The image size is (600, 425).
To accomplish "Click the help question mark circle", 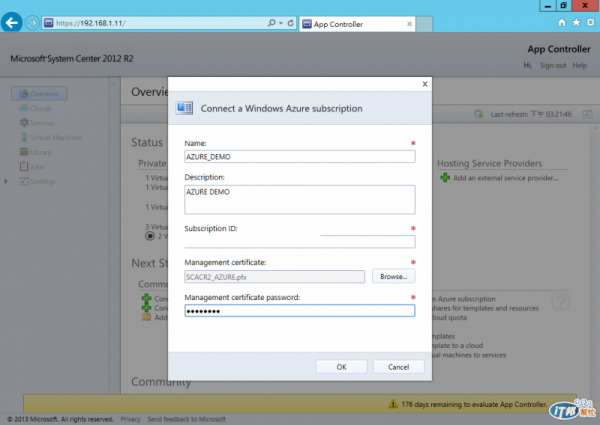I will [x=561, y=302].
